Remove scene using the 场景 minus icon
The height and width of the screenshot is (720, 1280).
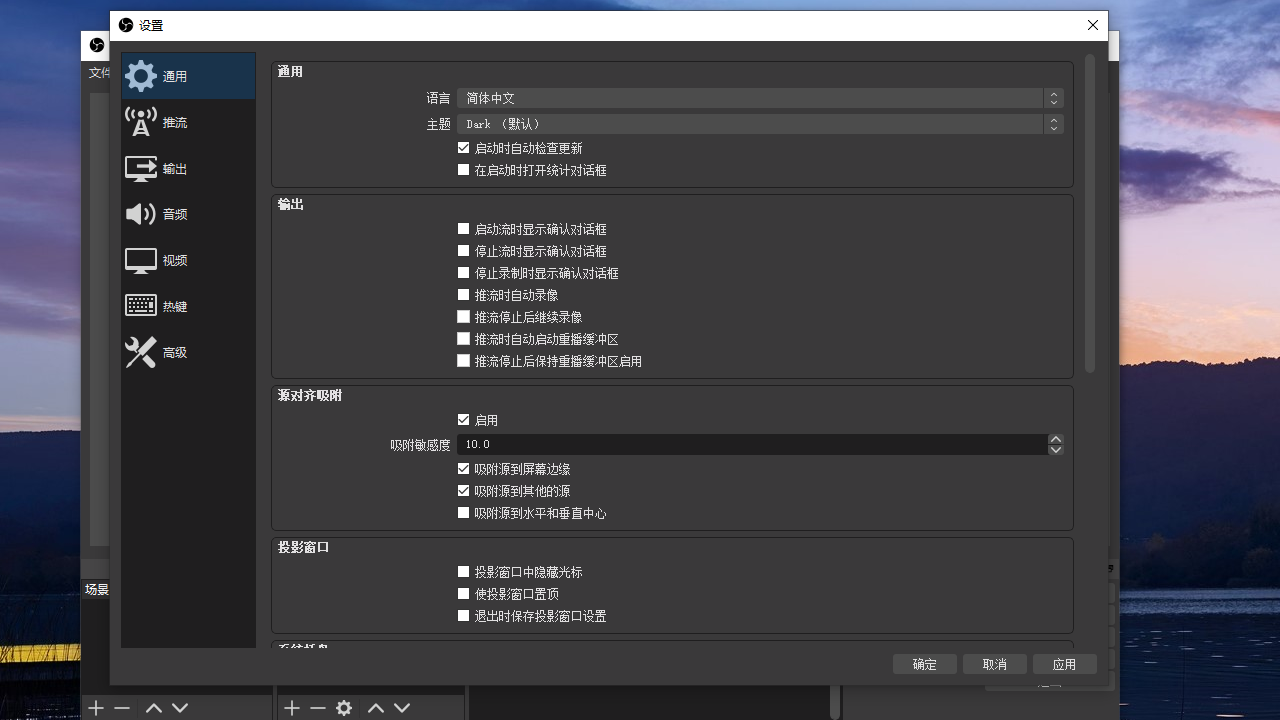tap(122, 708)
